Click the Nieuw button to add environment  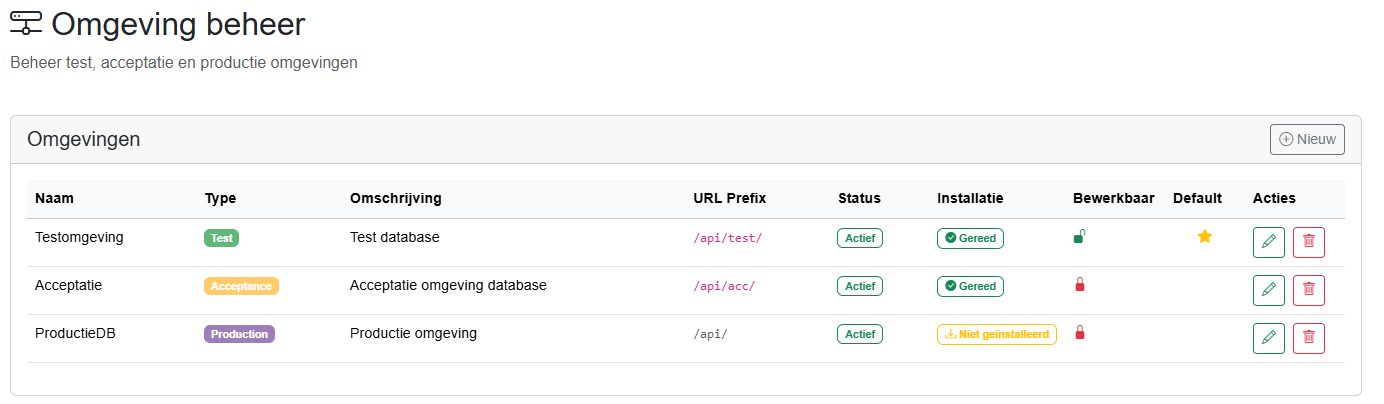tap(1307, 140)
